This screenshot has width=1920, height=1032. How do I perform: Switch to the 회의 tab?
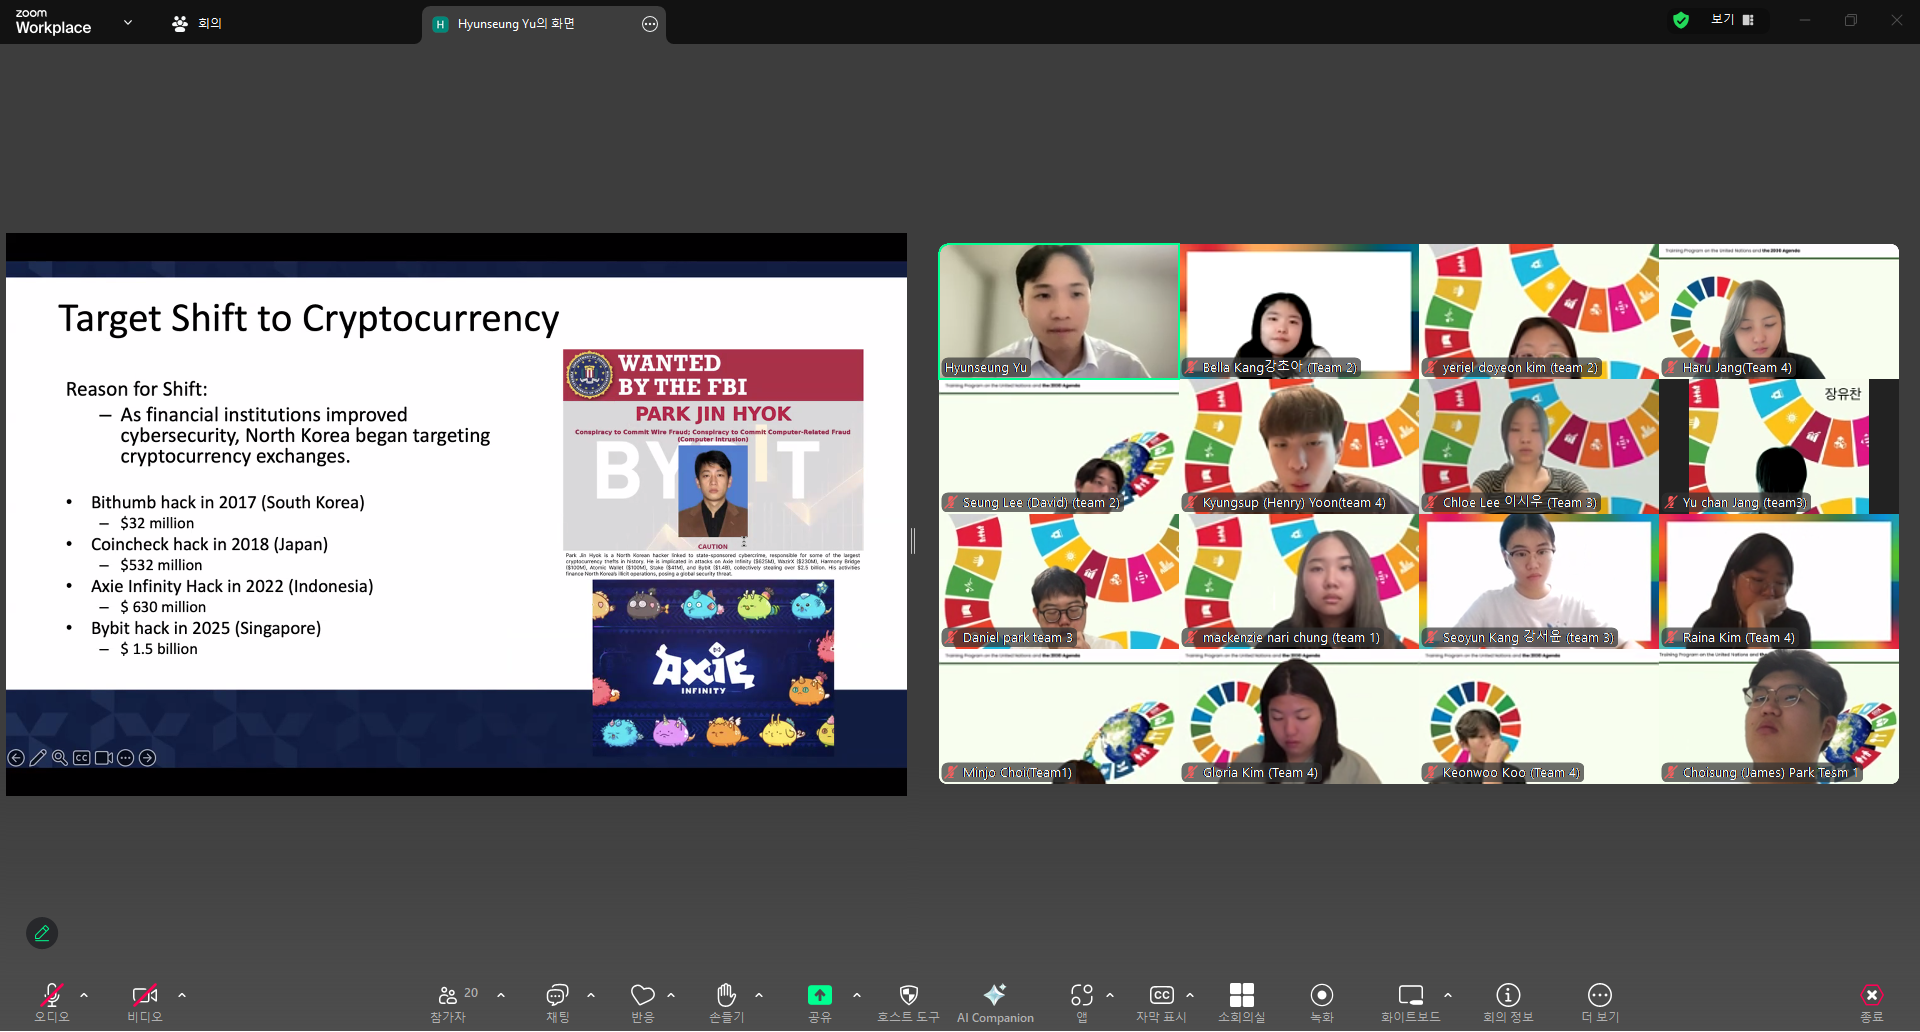click(197, 23)
